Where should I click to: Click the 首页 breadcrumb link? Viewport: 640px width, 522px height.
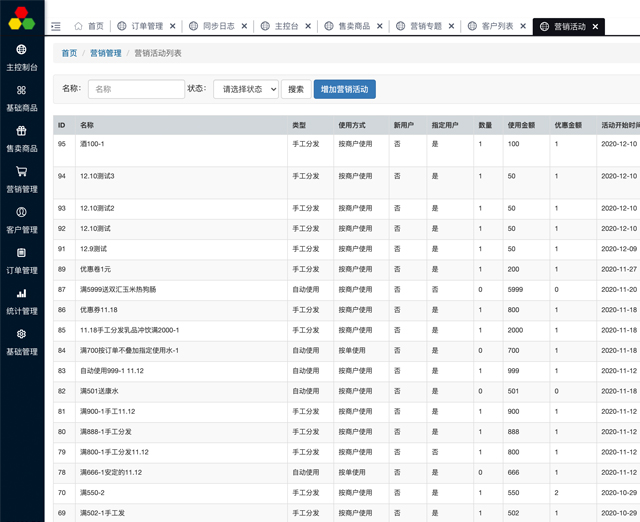pos(69,53)
